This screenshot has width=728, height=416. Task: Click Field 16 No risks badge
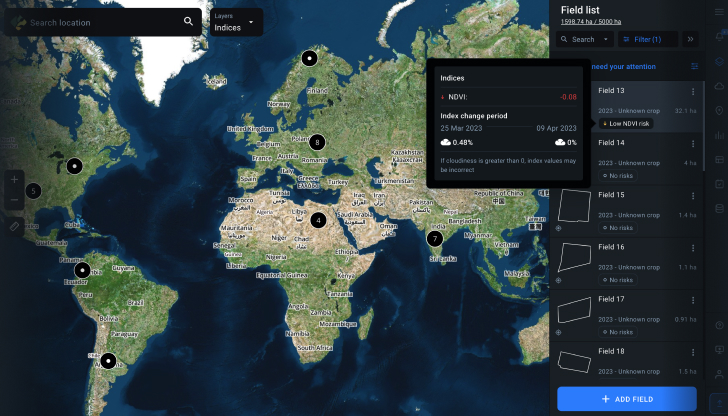(618, 280)
